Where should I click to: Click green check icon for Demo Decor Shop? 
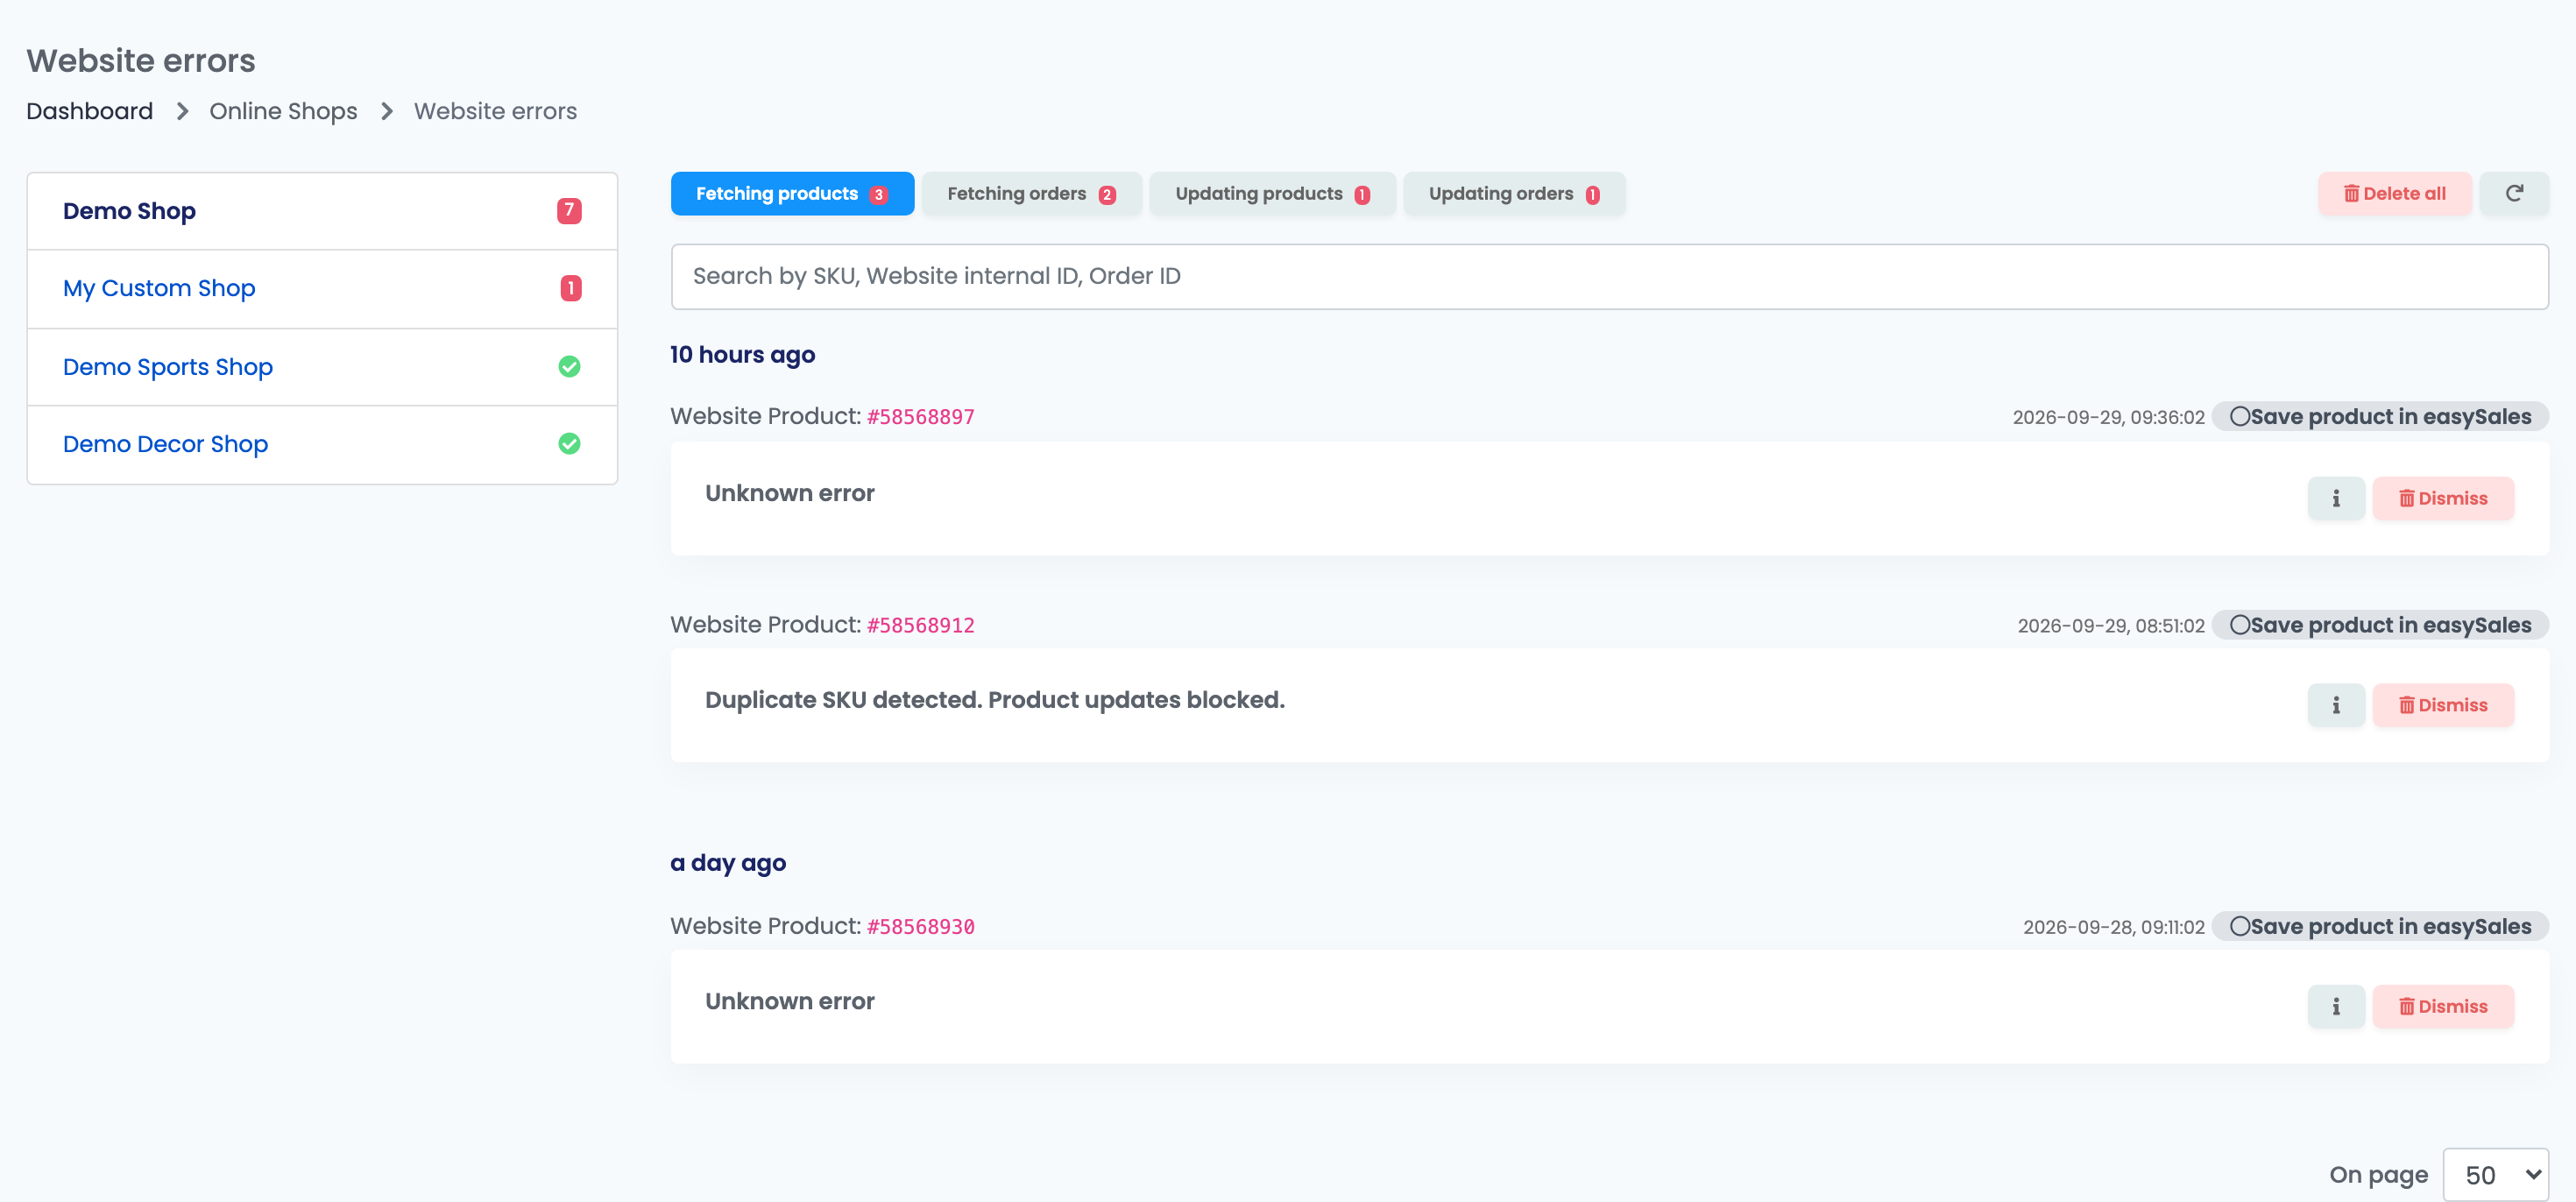click(x=569, y=444)
